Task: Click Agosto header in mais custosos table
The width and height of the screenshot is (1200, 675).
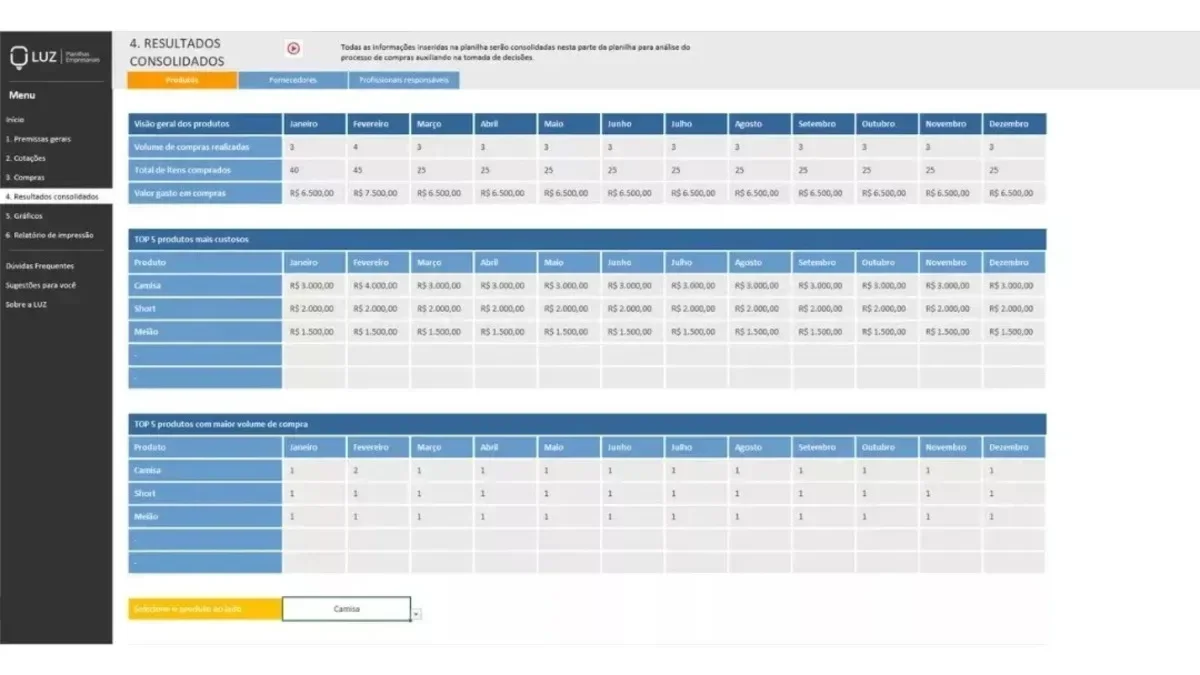Action: (759, 262)
